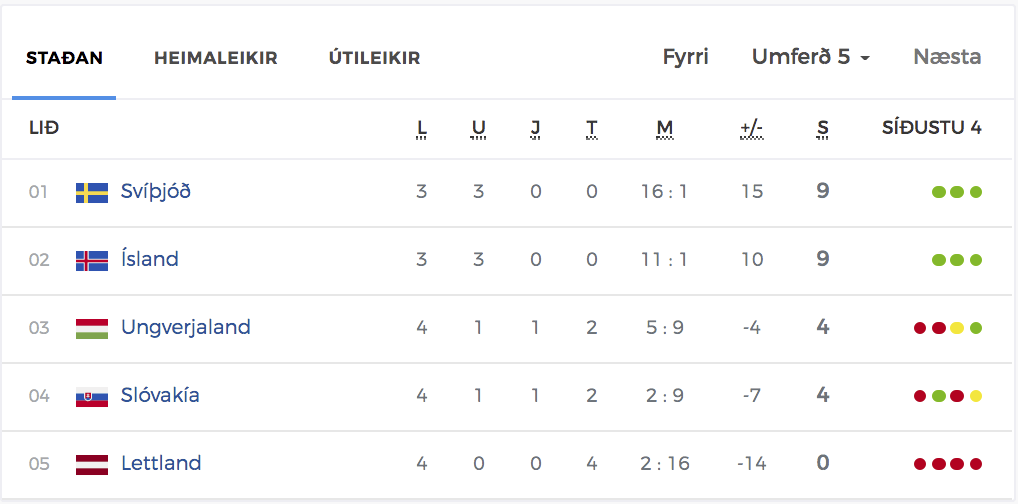Open the Svíþjóð team link

(156, 192)
